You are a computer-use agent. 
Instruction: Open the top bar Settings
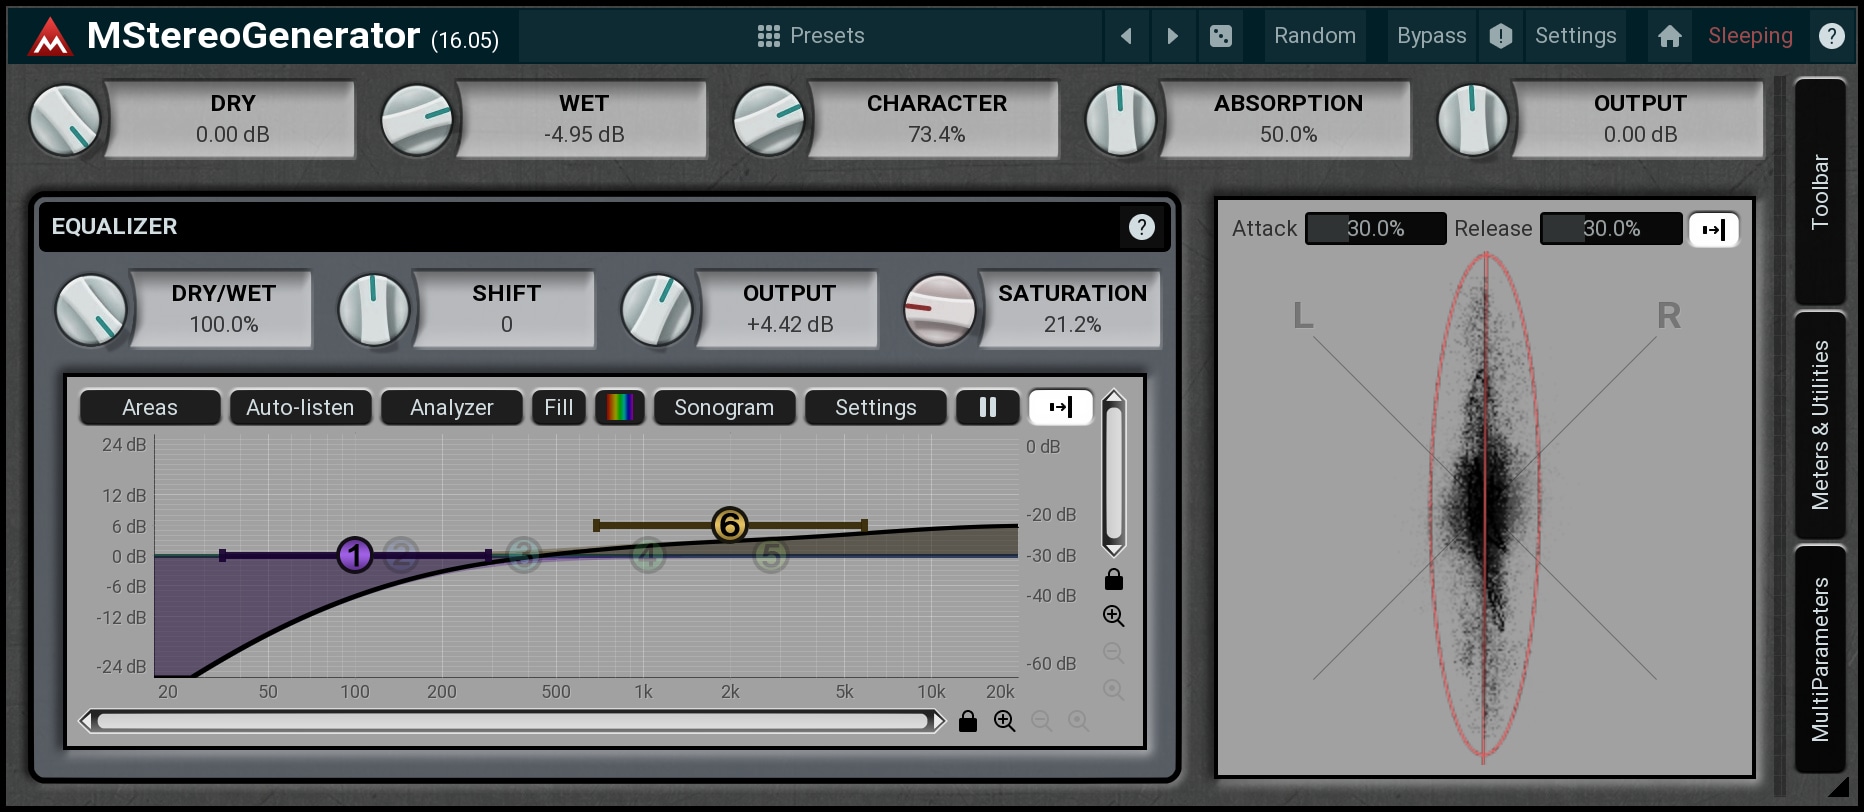pyautogui.click(x=1575, y=36)
